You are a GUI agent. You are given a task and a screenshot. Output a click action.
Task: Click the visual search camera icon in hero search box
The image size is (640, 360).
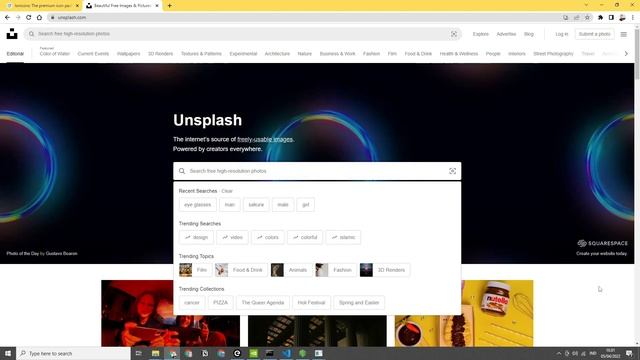[452, 171]
